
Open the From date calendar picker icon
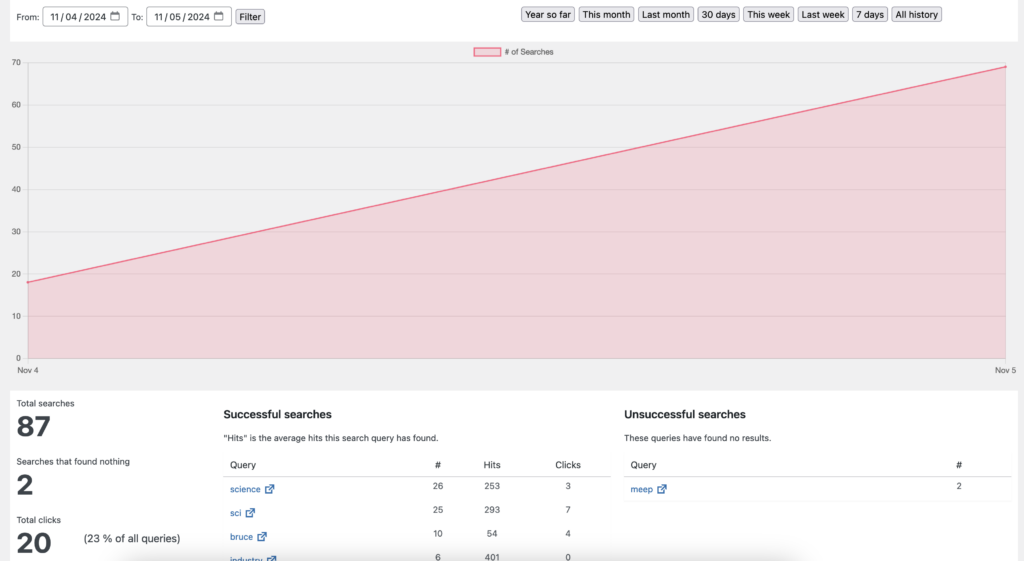pyautogui.click(x=115, y=17)
